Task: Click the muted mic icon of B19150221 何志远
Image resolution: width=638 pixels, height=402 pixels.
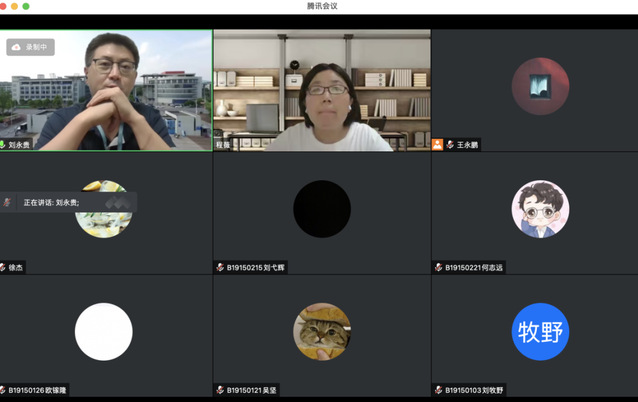Action: 437,267
